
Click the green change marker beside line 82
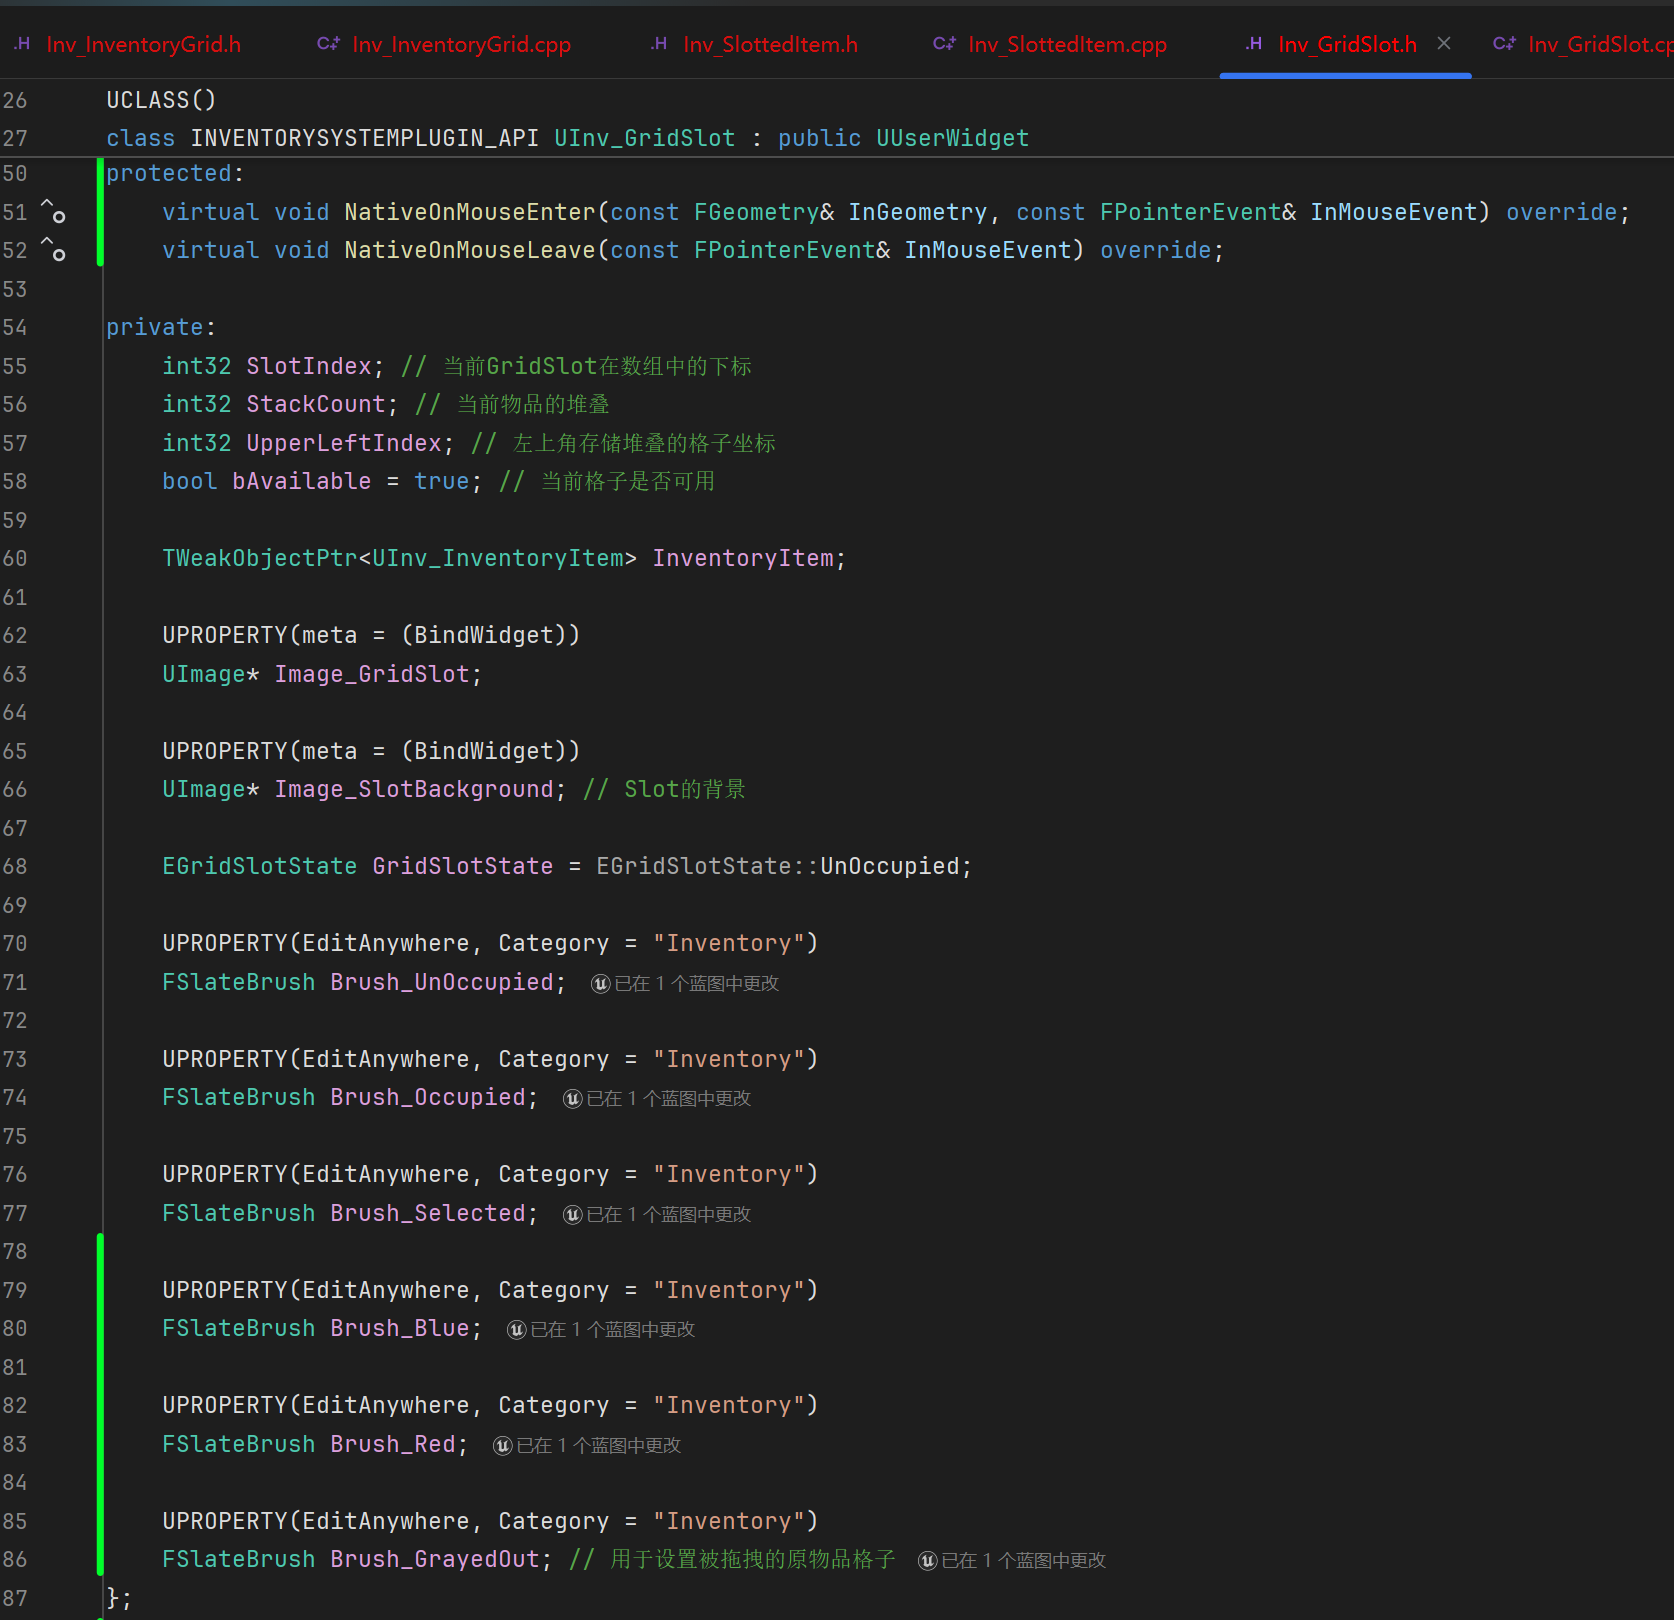(100, 1405)
